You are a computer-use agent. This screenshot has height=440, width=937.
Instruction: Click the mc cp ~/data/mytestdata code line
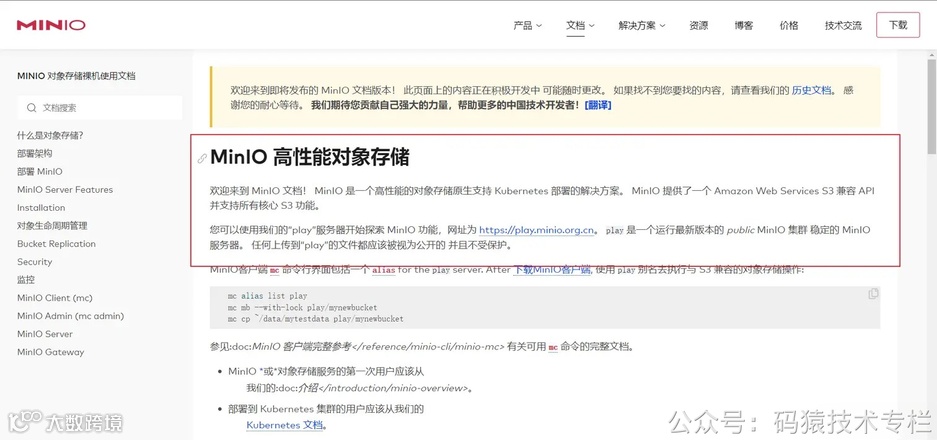coord(316,319)
